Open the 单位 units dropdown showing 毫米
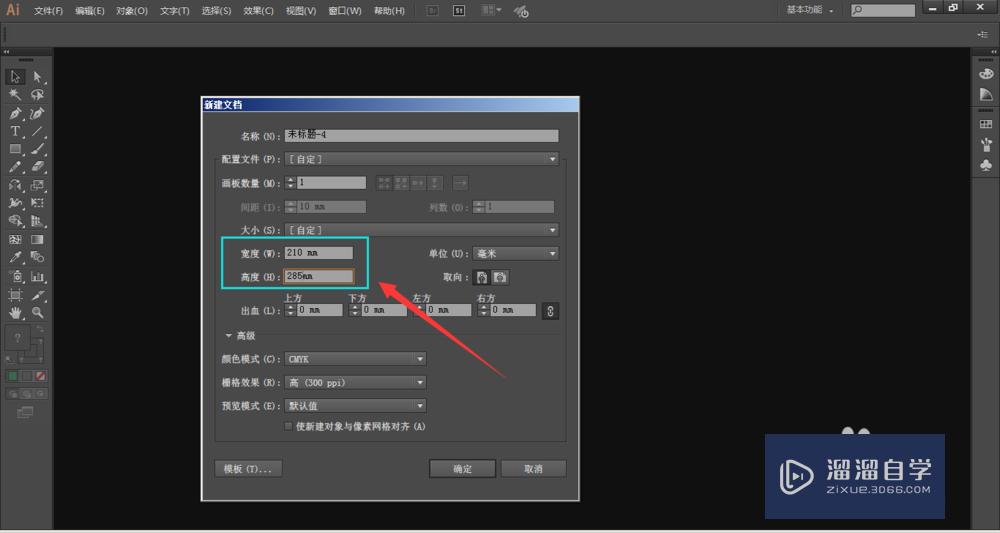Viewport: 1000px width, 533px height. 516,254
